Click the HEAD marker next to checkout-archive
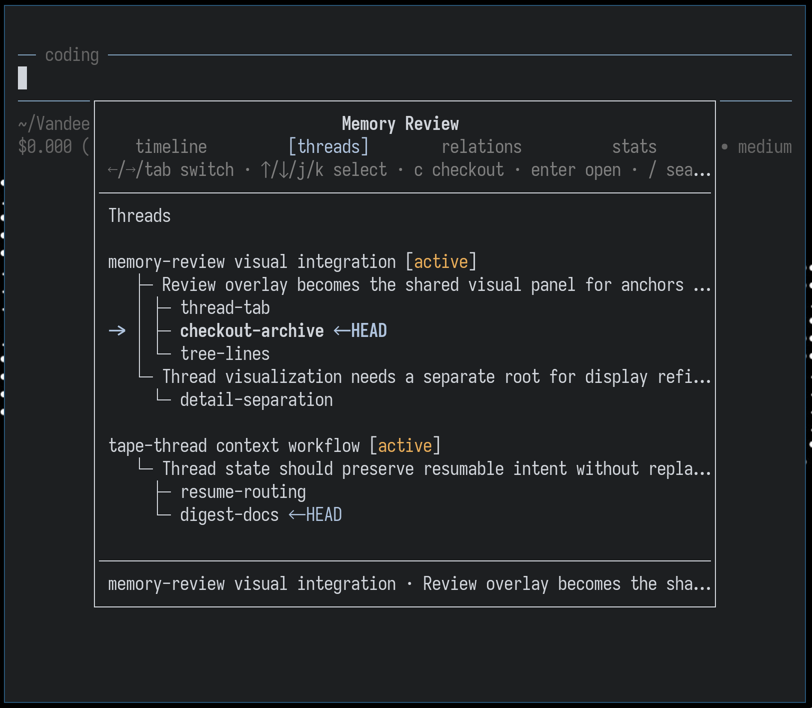The width and height of the screenshot is (812, 708). coord(360,331)
